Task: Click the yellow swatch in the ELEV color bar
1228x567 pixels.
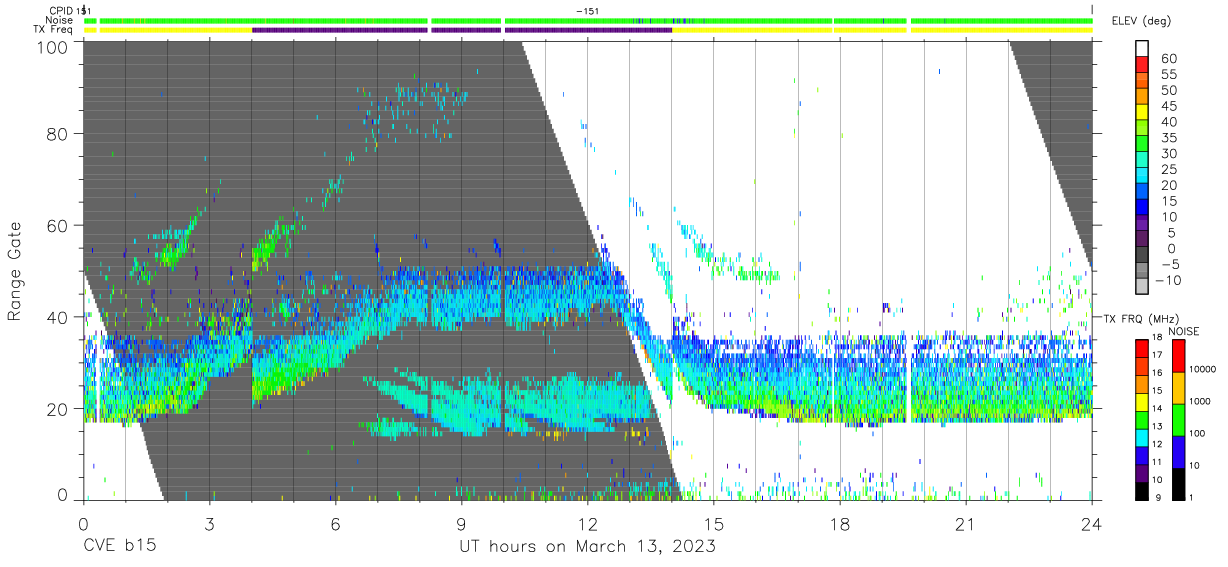Action: tap(1142, 112)
